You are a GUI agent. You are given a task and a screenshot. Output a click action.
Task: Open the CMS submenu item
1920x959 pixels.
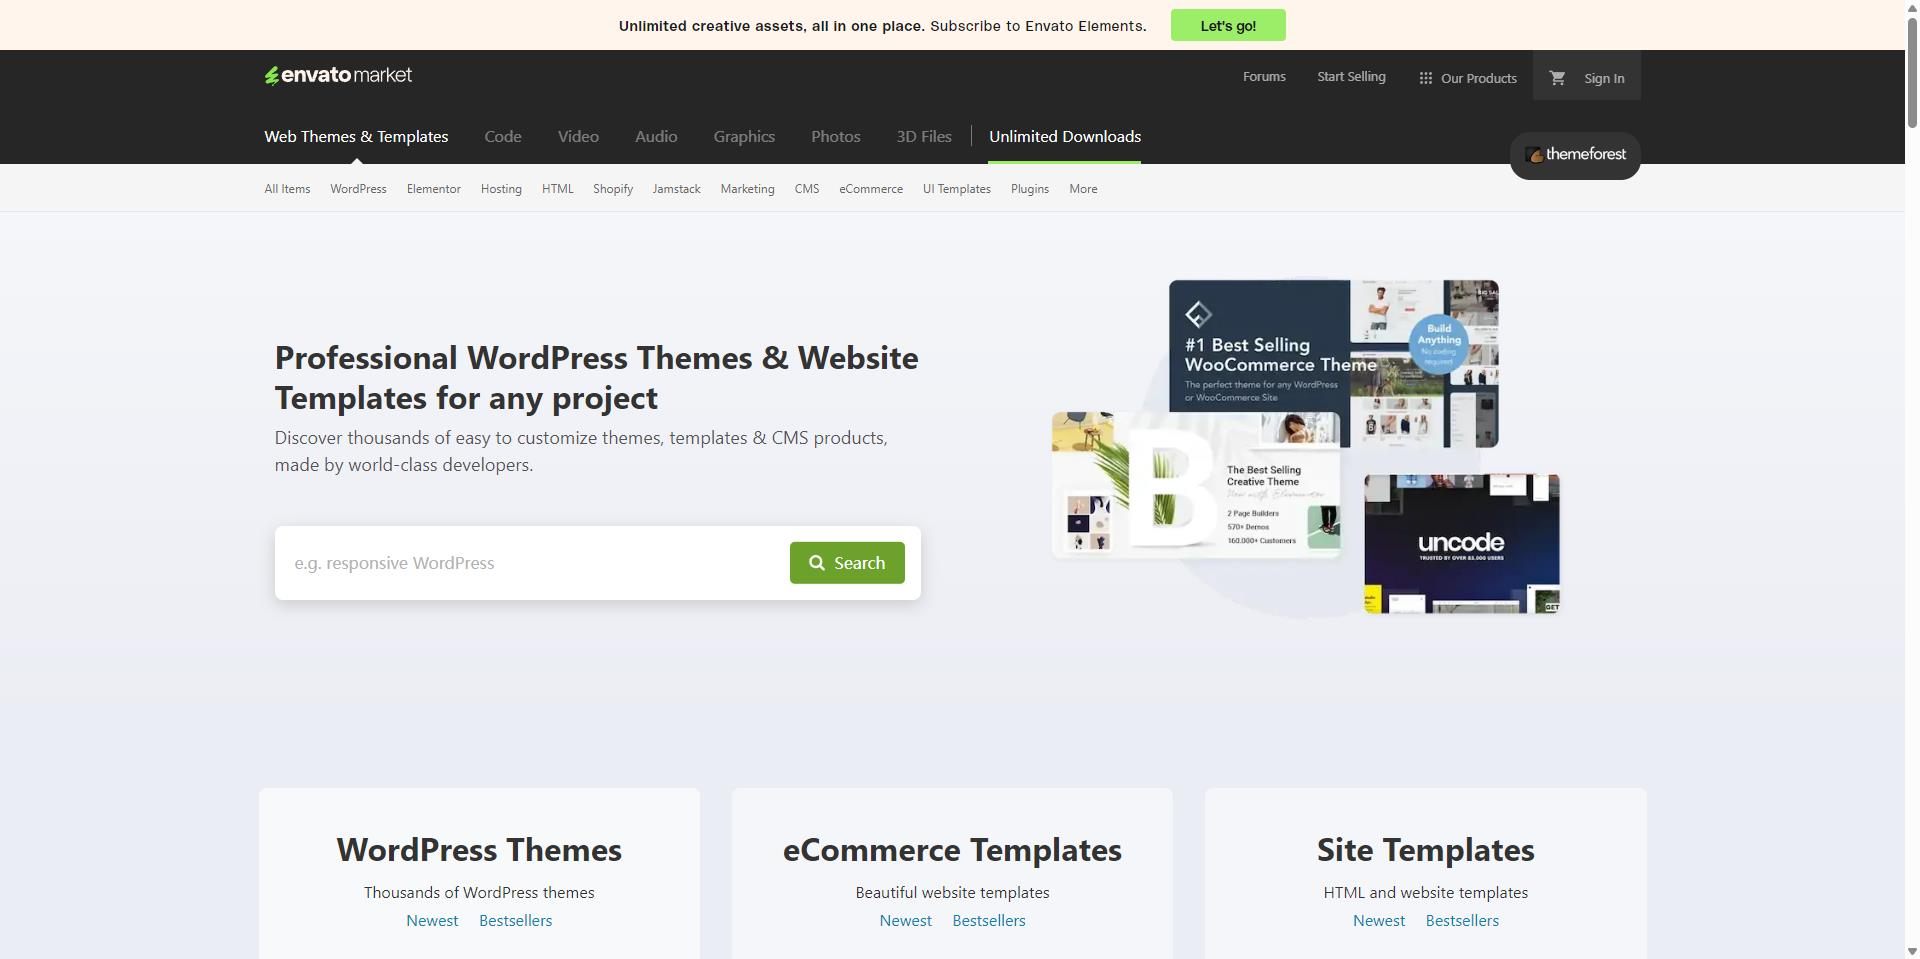807,189
